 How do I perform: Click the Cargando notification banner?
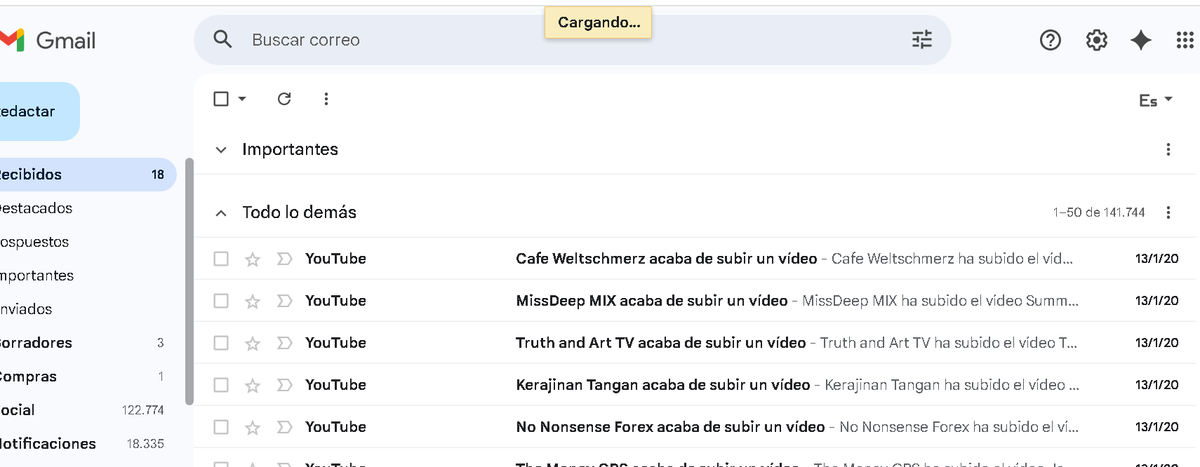[598, 22]
